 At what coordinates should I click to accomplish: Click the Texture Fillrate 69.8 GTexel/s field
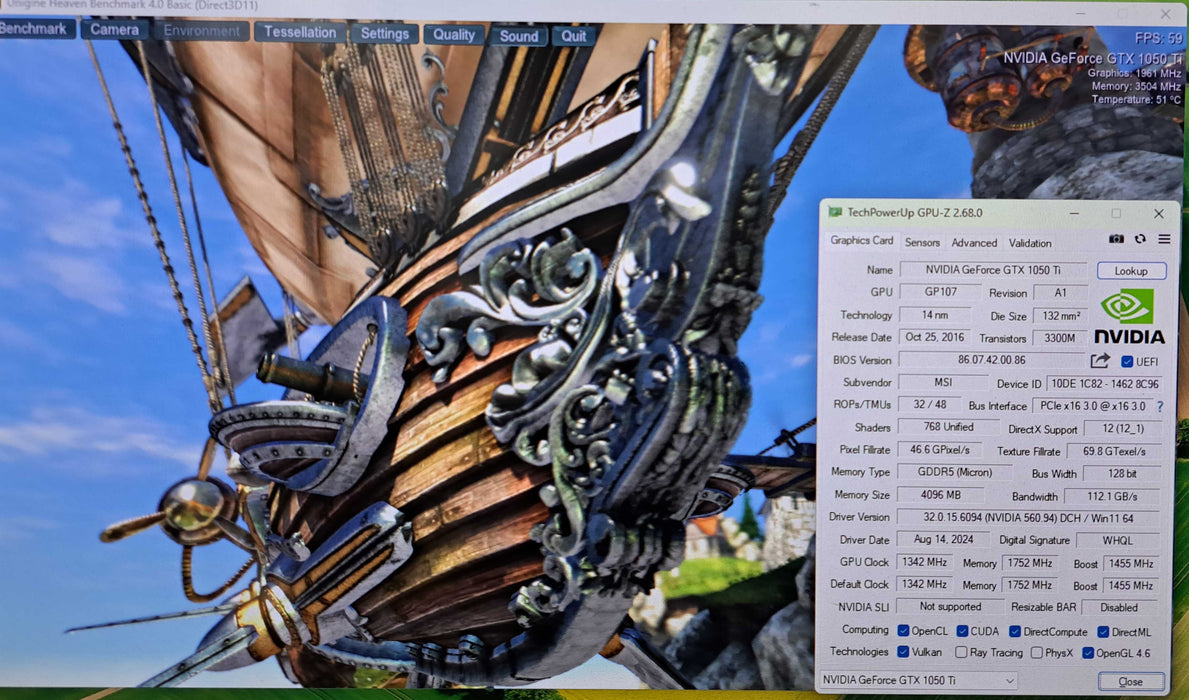1113,451
